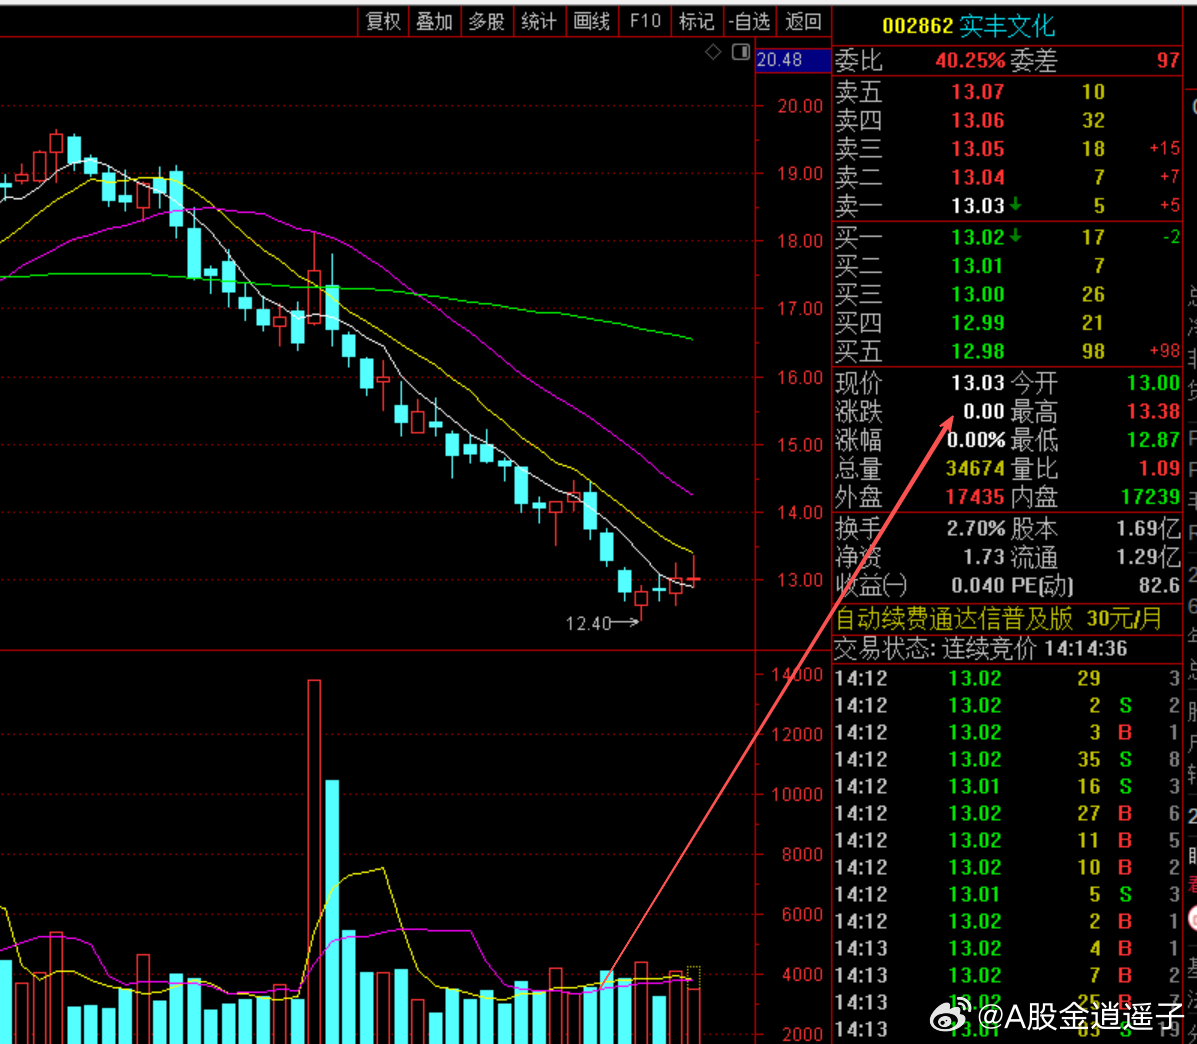Select the 14:12 tick trade with volume 27
The width and height of the screenshot is (1197, 1044).
point(1008,813)
